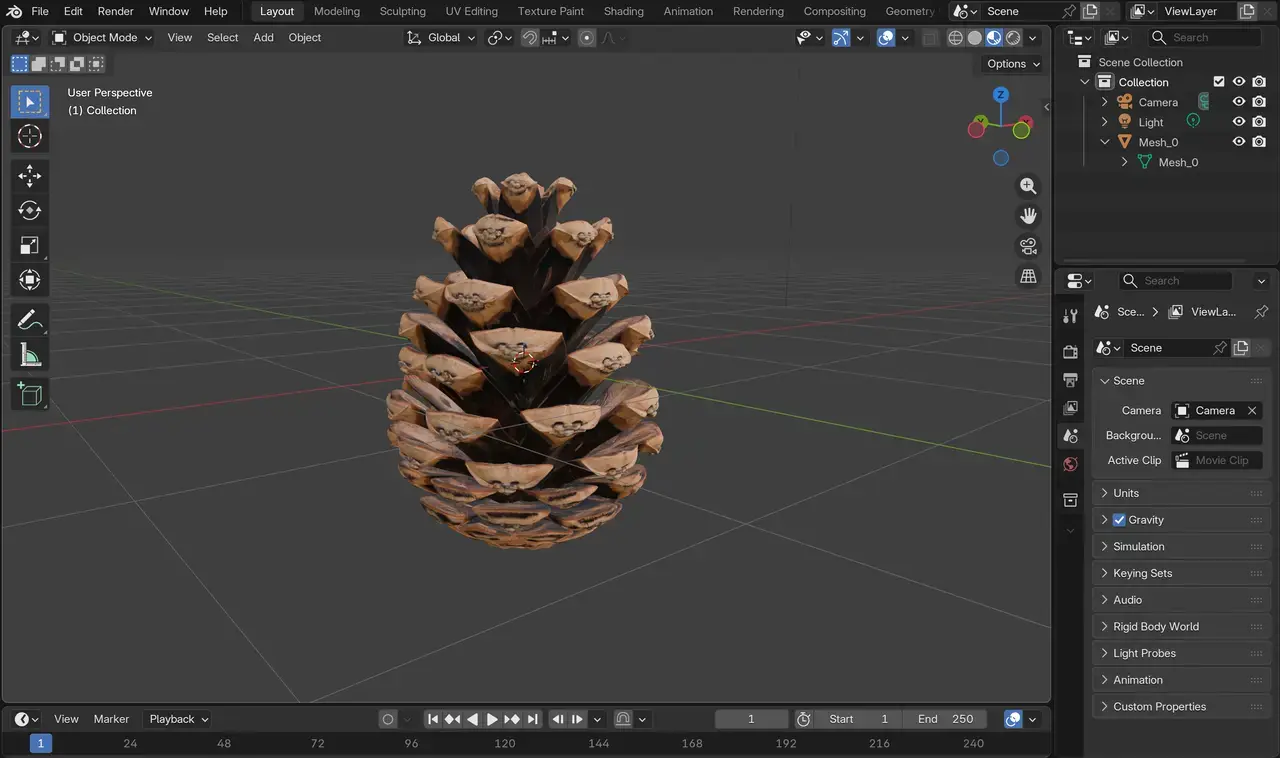Screen dimensions: 1280x758
Task: Toggle viewport overlays display
Action: pyautogui.click(x=886, y=38)
